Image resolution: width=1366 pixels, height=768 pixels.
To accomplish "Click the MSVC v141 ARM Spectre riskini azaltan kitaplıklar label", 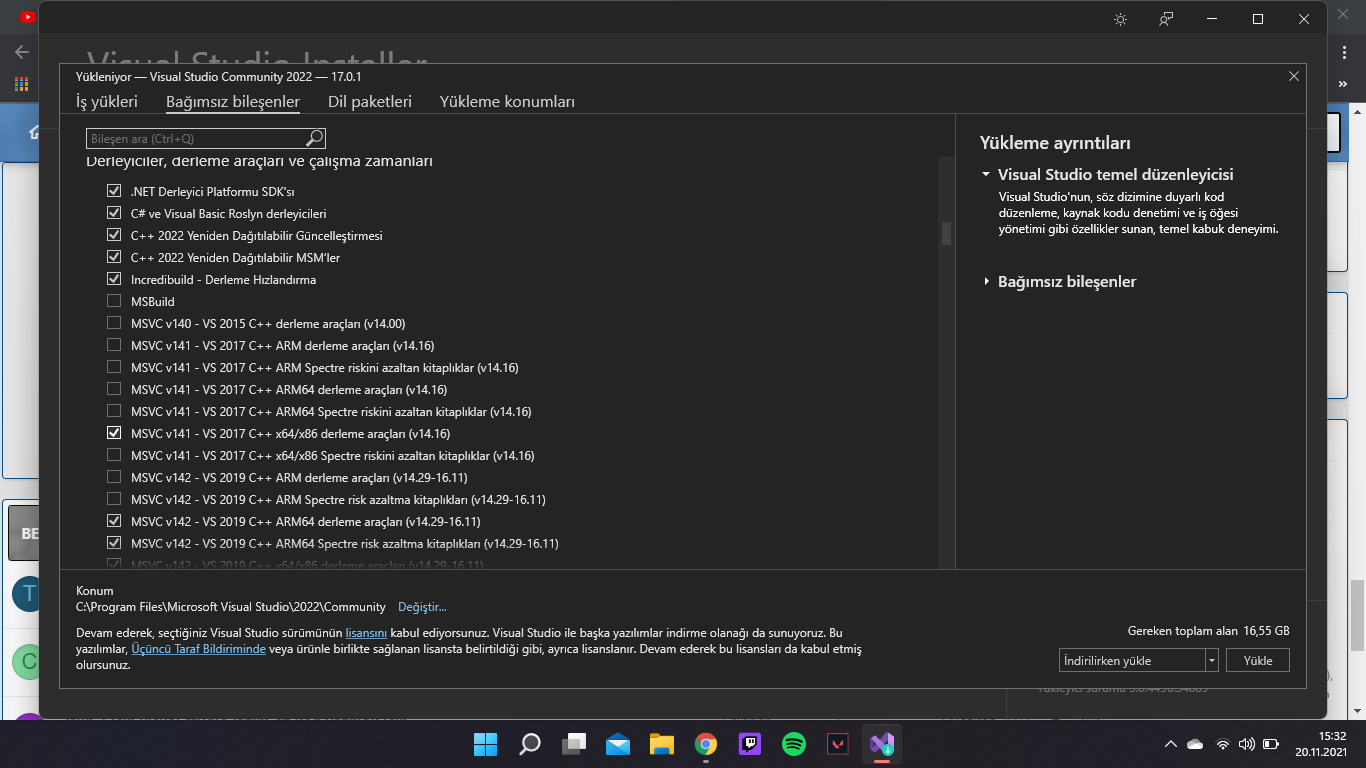I will [325, 367].
